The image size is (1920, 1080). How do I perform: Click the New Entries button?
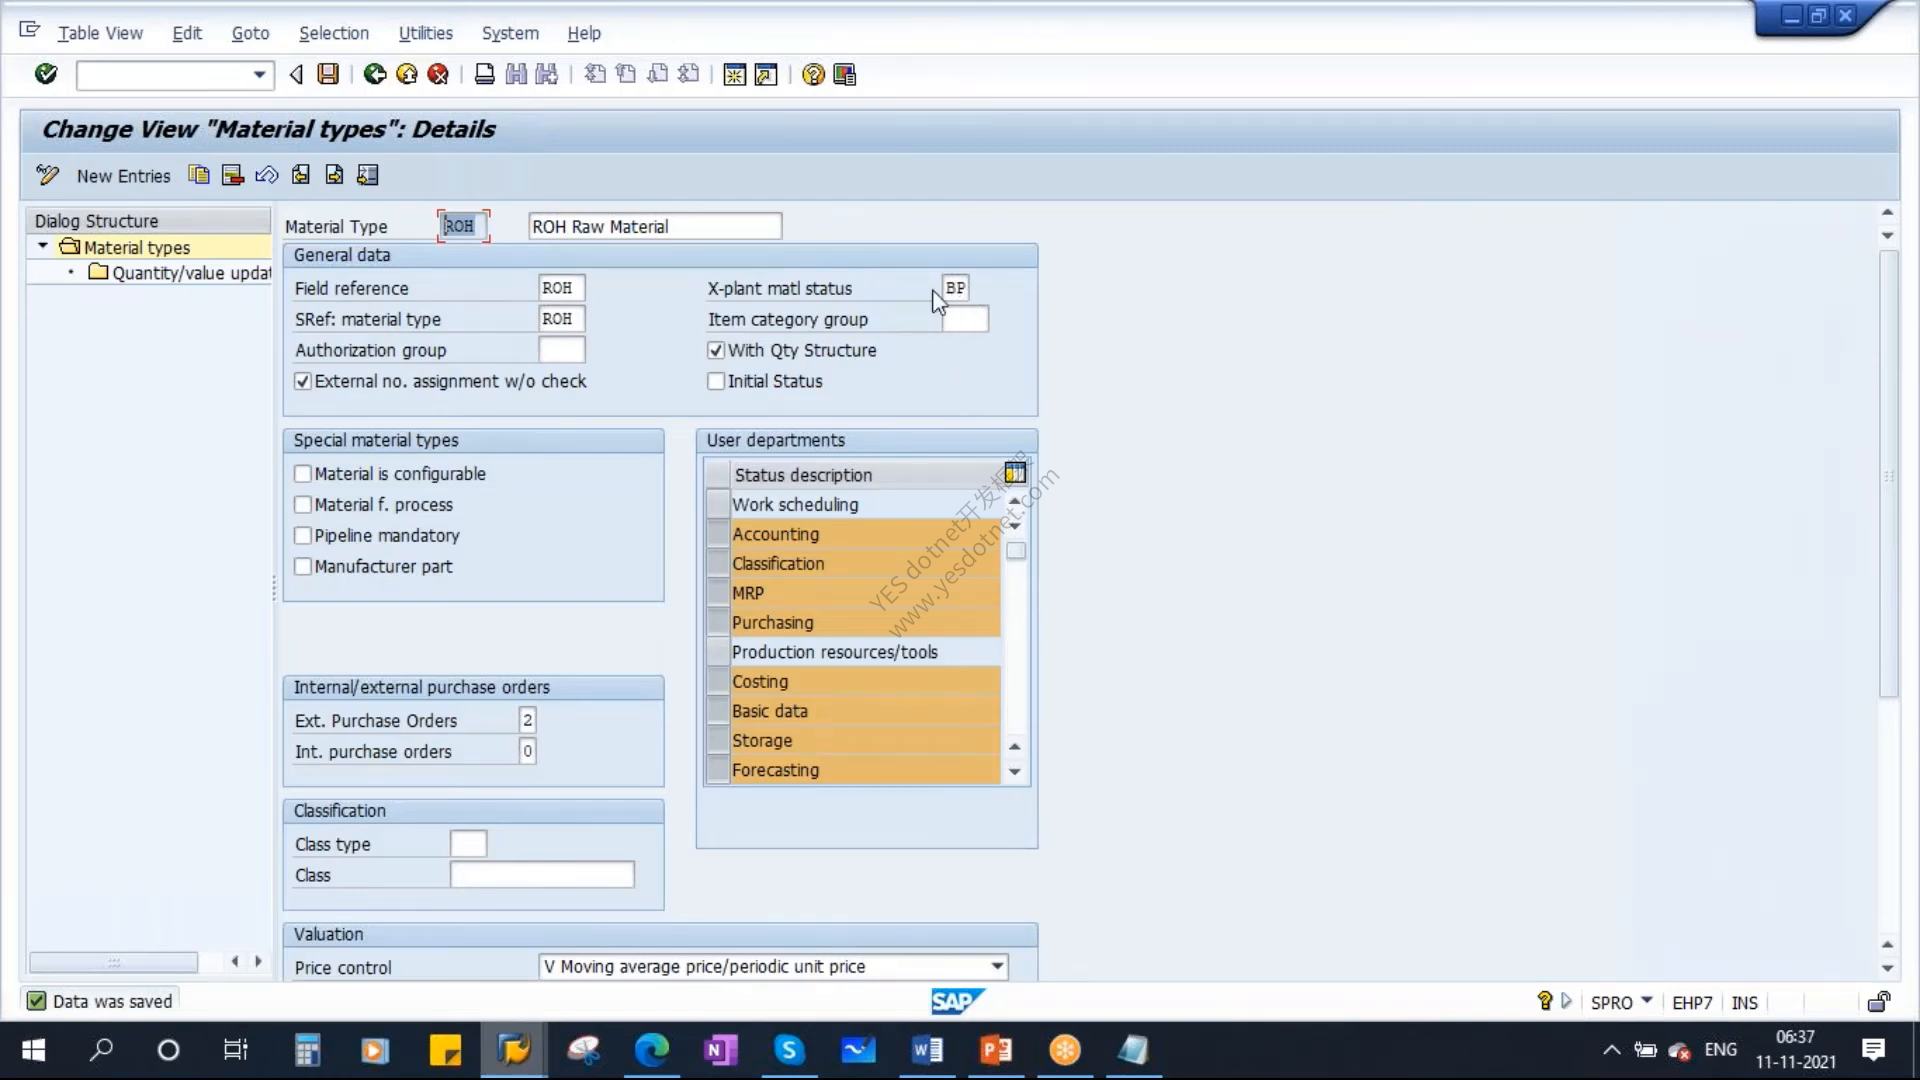click(x=123, y=176)
